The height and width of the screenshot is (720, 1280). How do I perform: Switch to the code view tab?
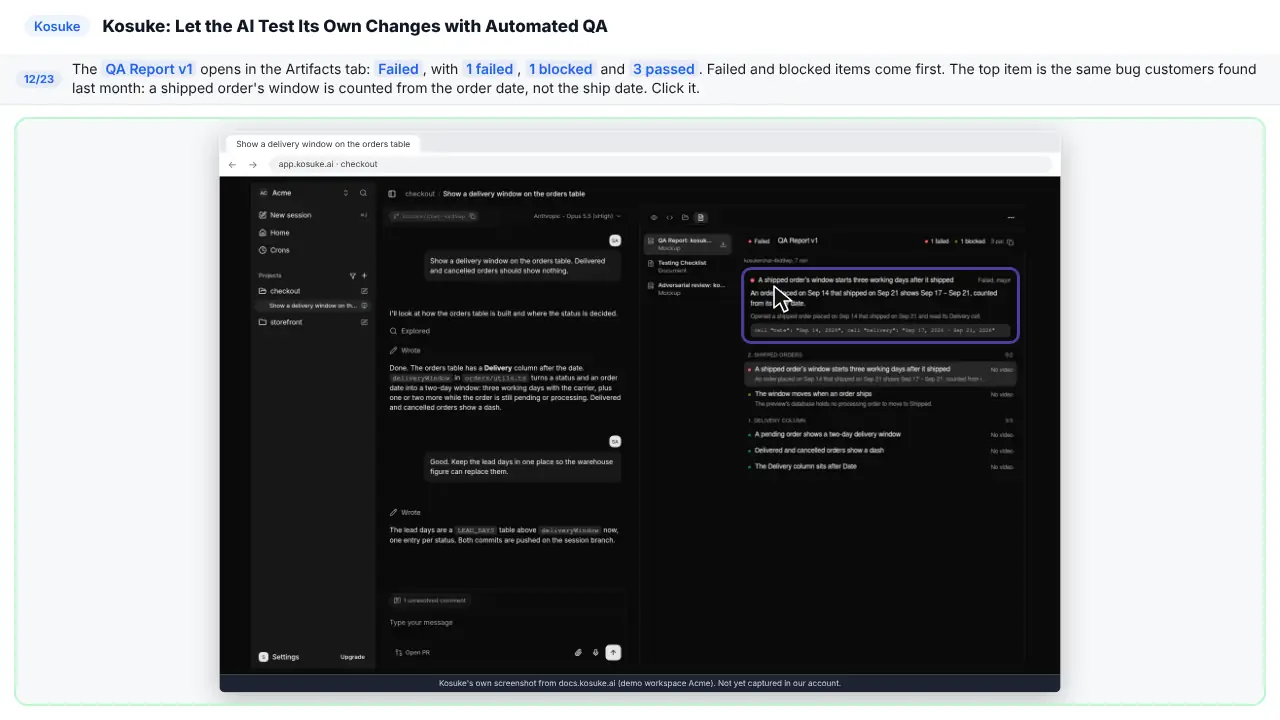[x=670, y=217]
